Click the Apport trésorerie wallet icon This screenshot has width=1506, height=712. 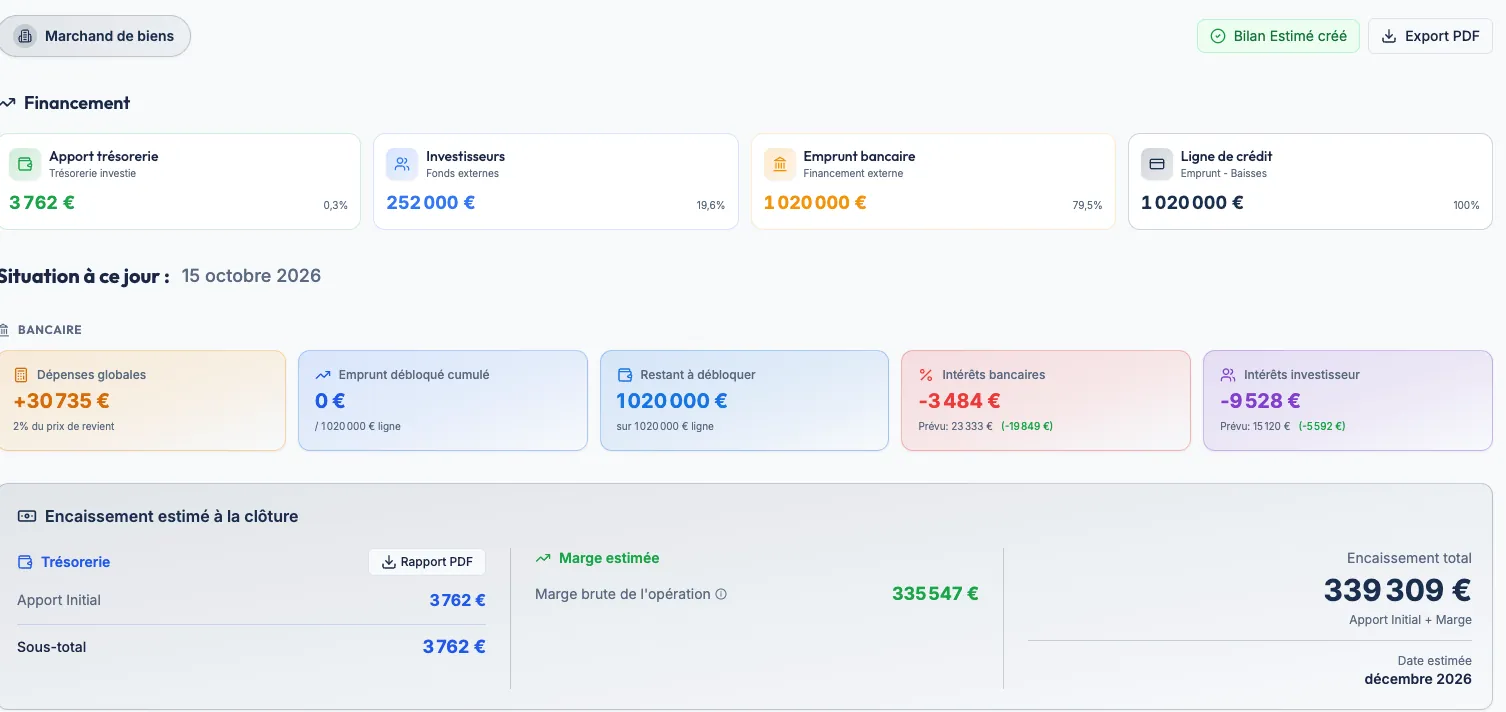point(25,164)
